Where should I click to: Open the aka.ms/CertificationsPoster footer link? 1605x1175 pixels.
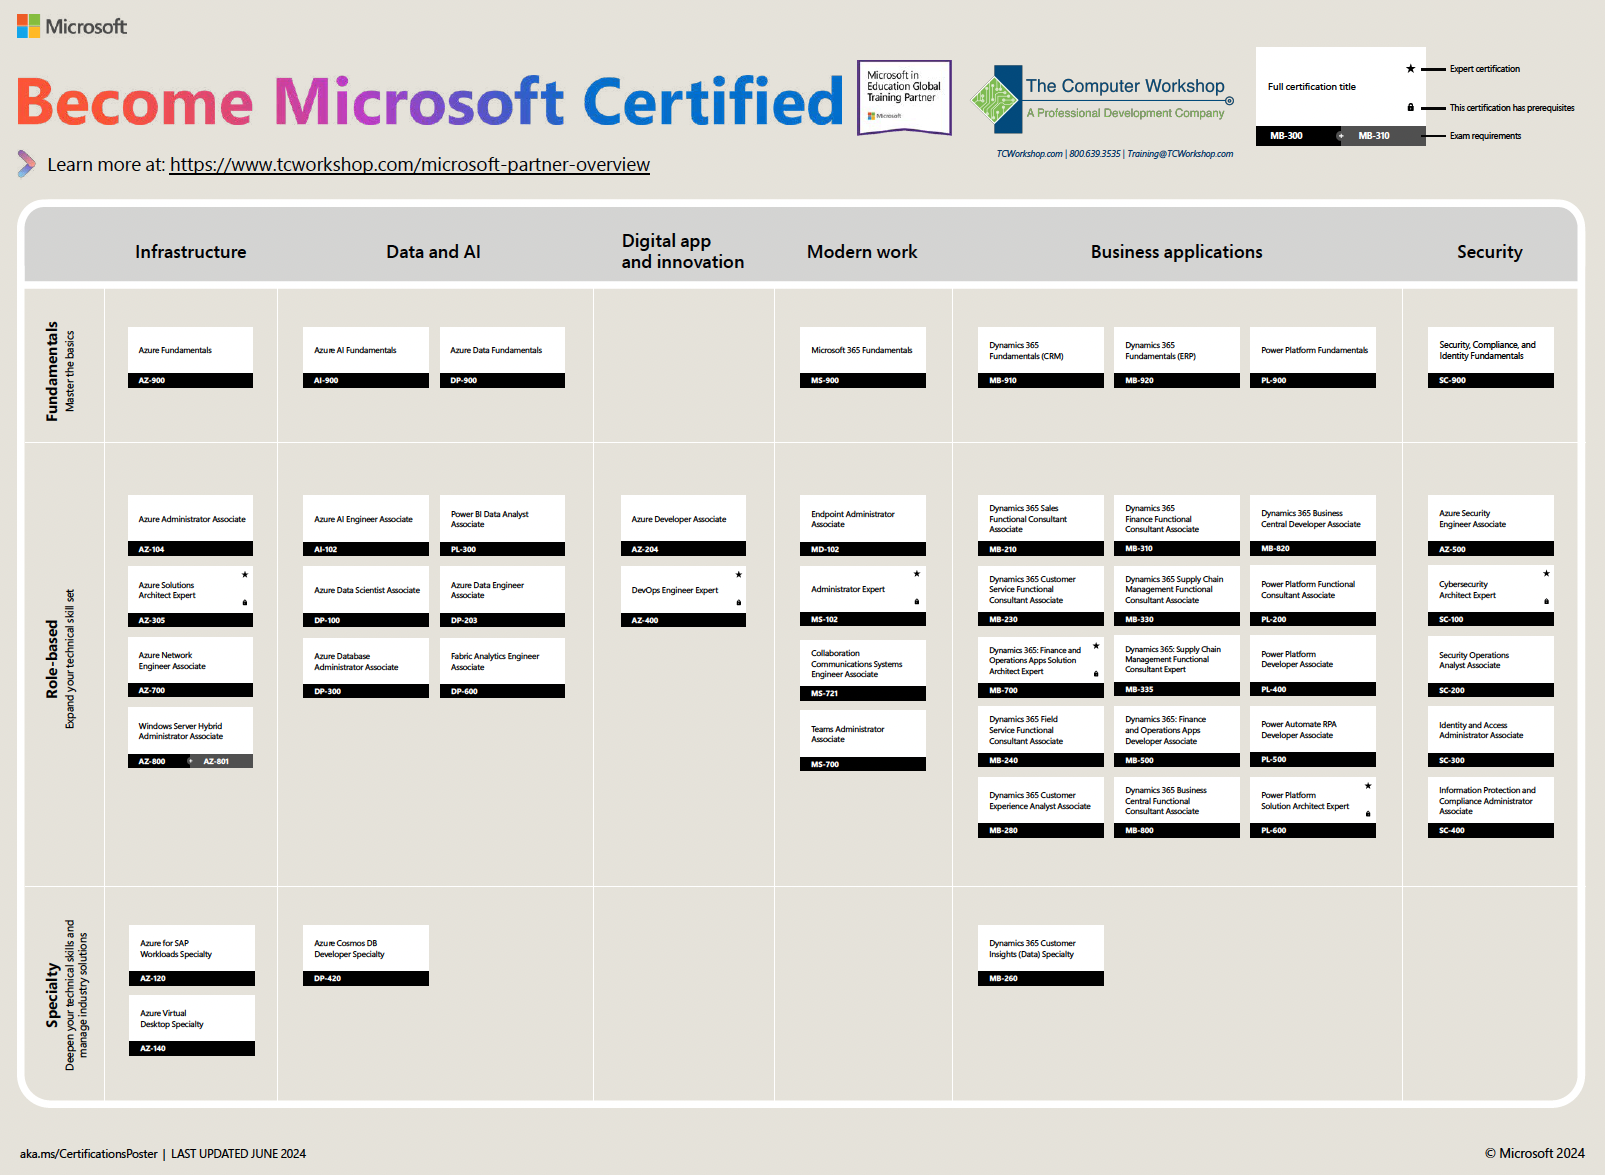click(89, 1154)
